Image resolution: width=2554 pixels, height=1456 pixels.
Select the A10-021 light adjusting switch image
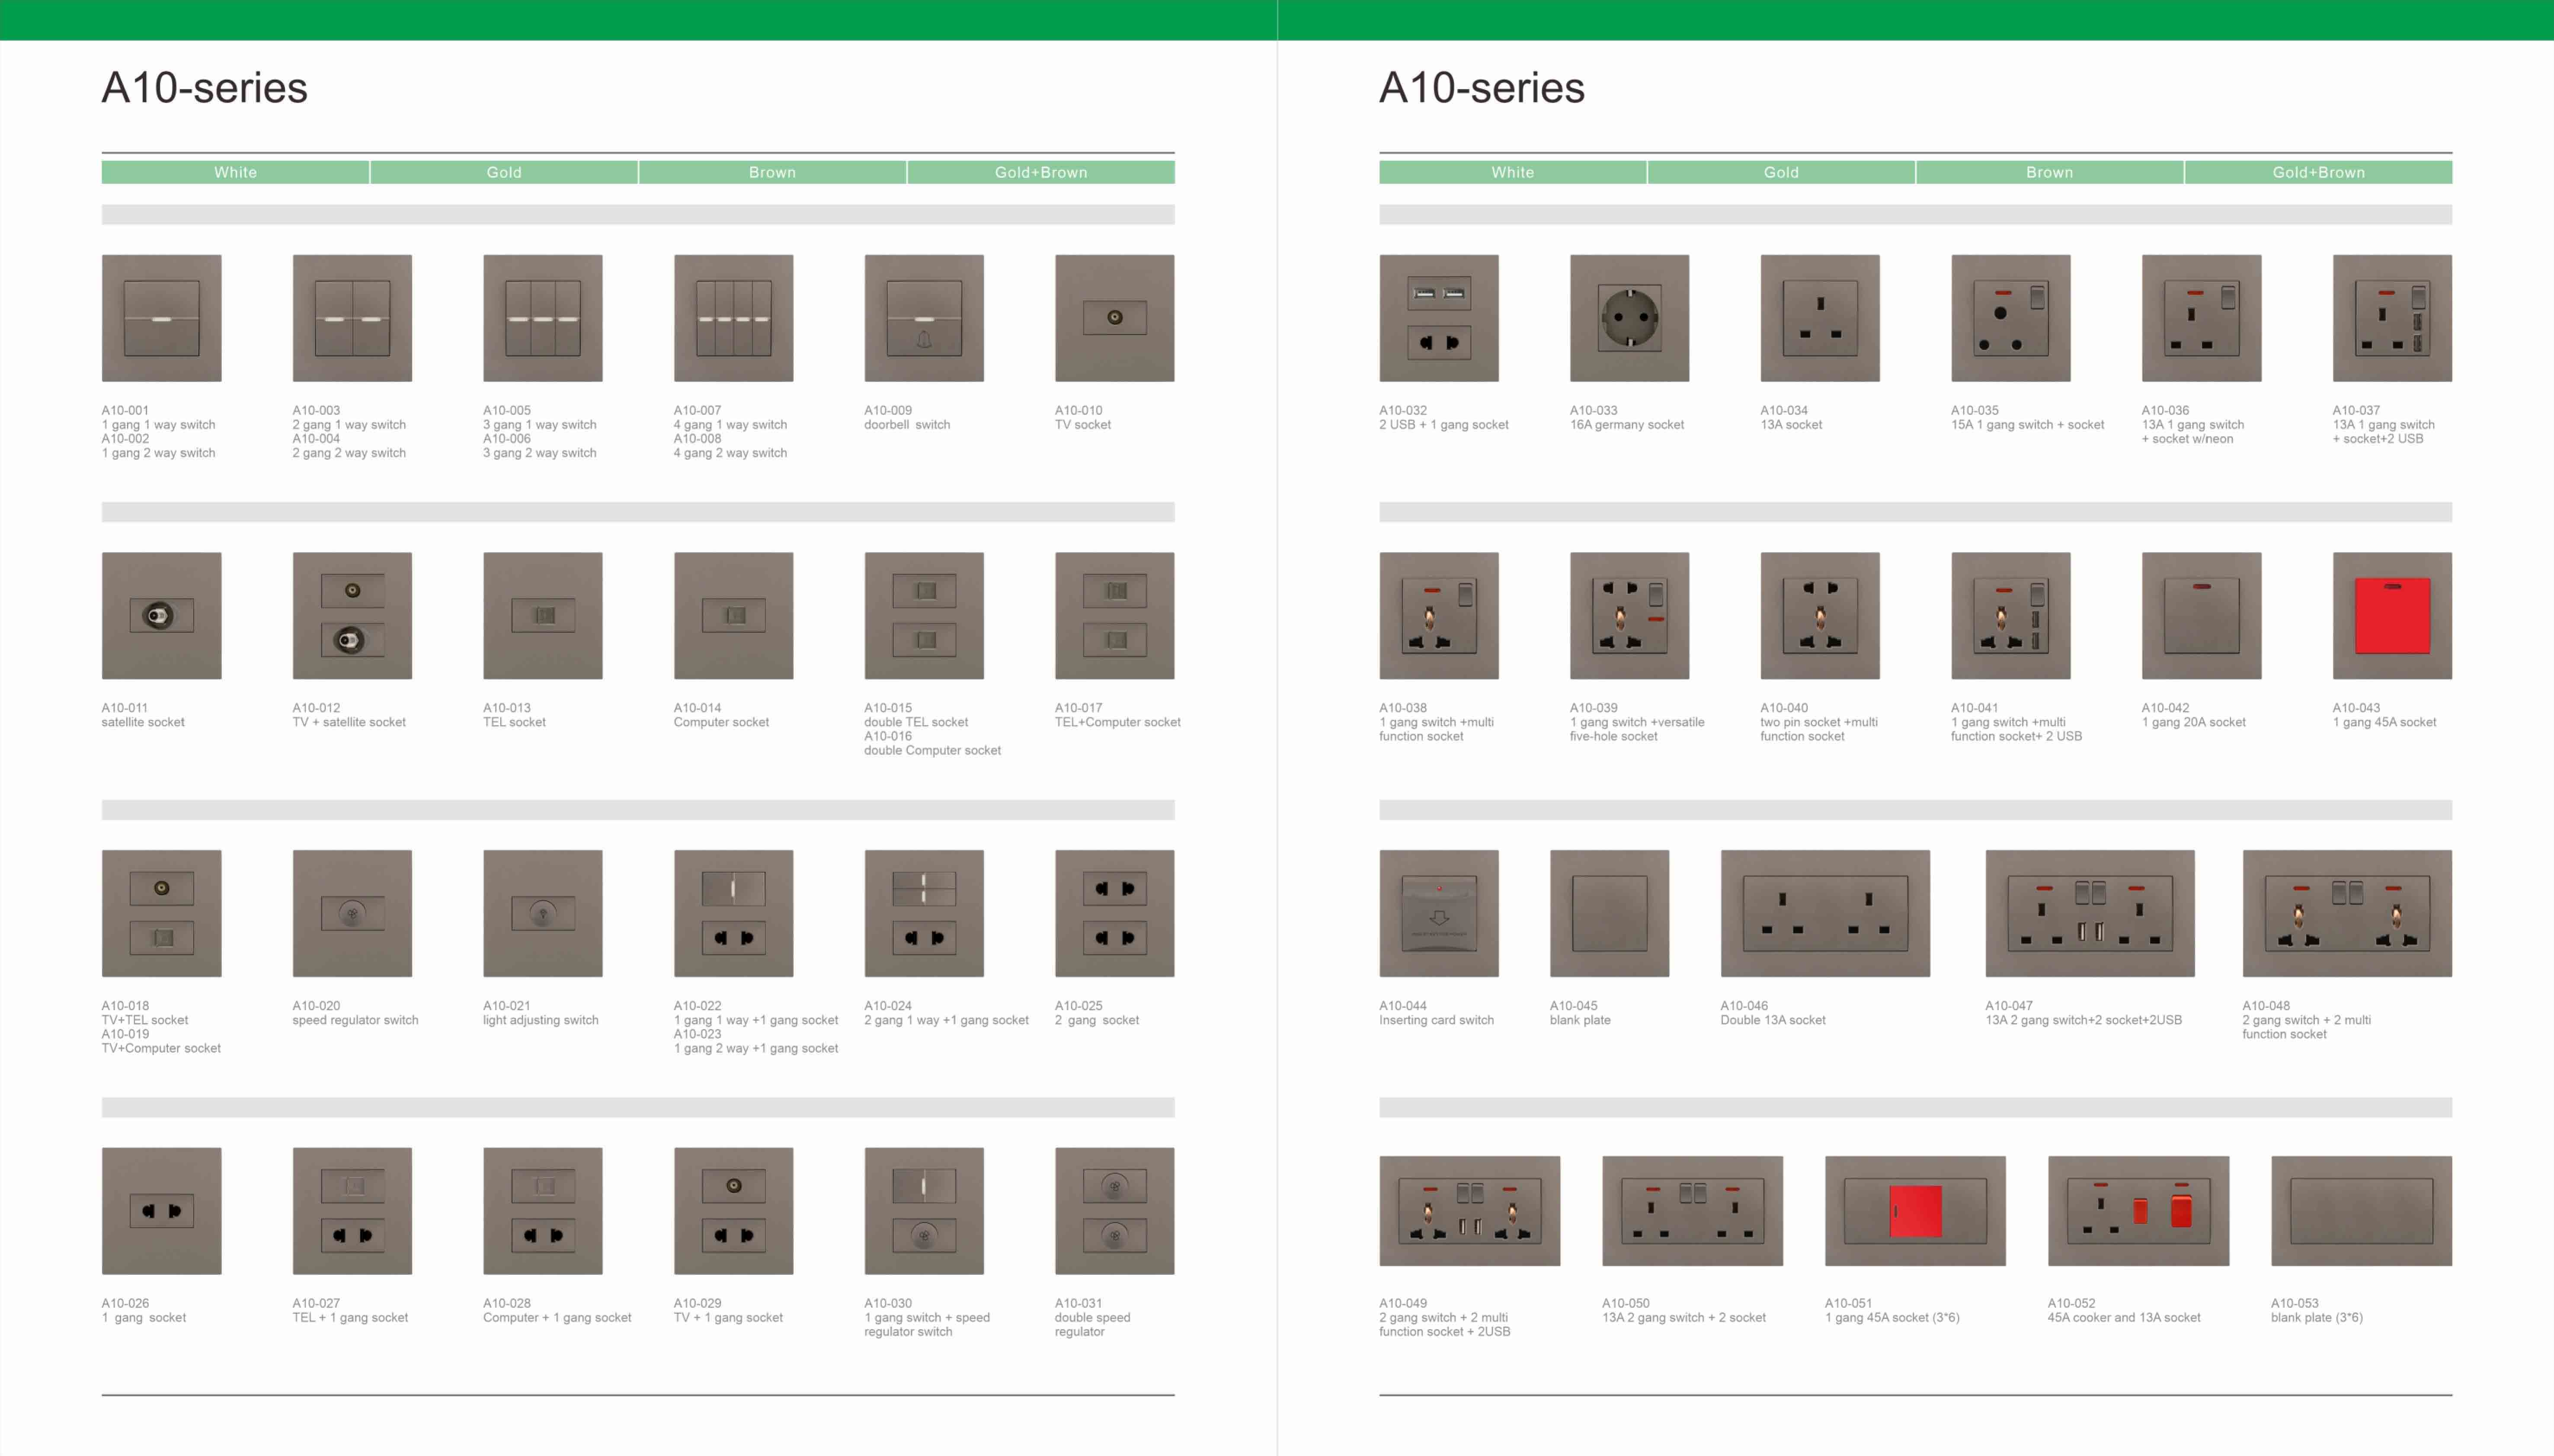[543, 913]
